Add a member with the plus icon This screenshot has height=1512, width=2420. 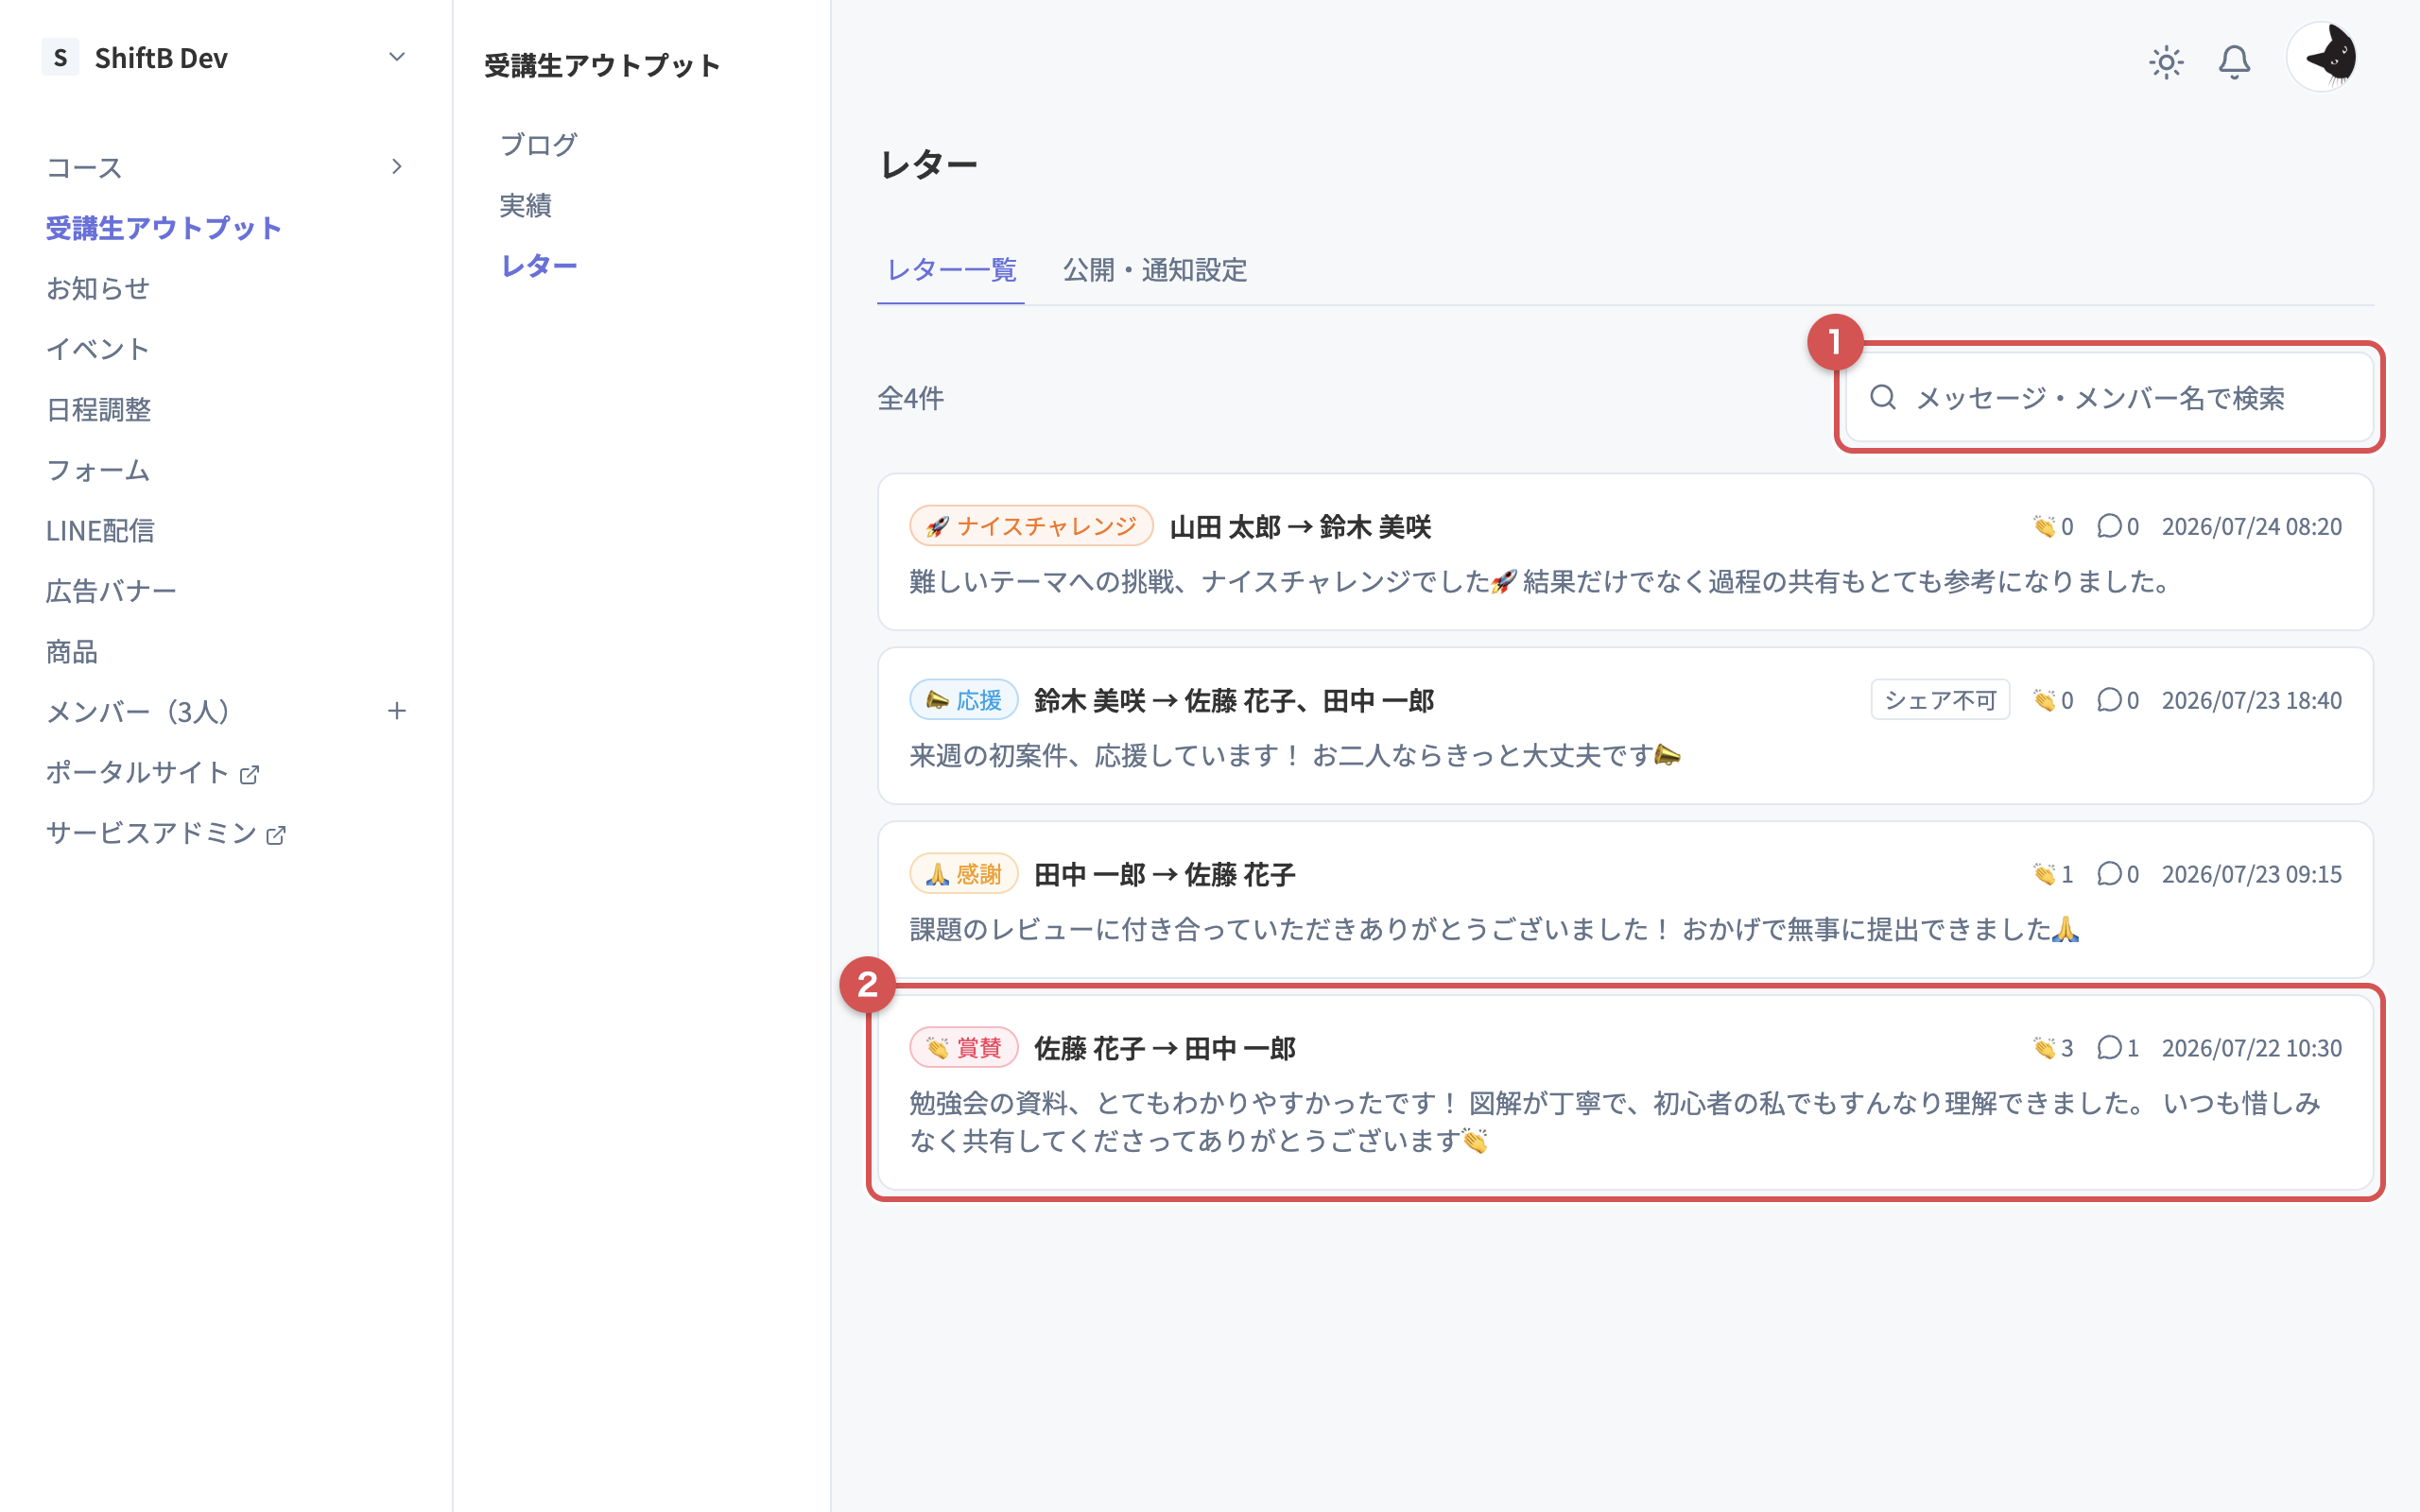396,711
